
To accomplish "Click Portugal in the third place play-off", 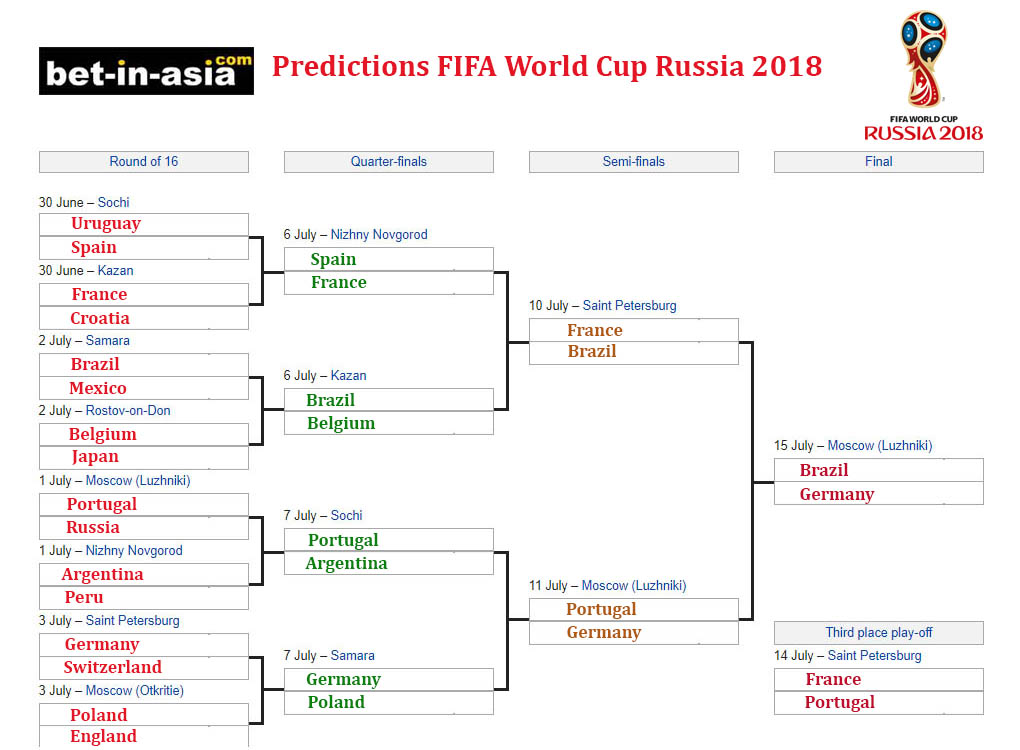I will 839,703.
